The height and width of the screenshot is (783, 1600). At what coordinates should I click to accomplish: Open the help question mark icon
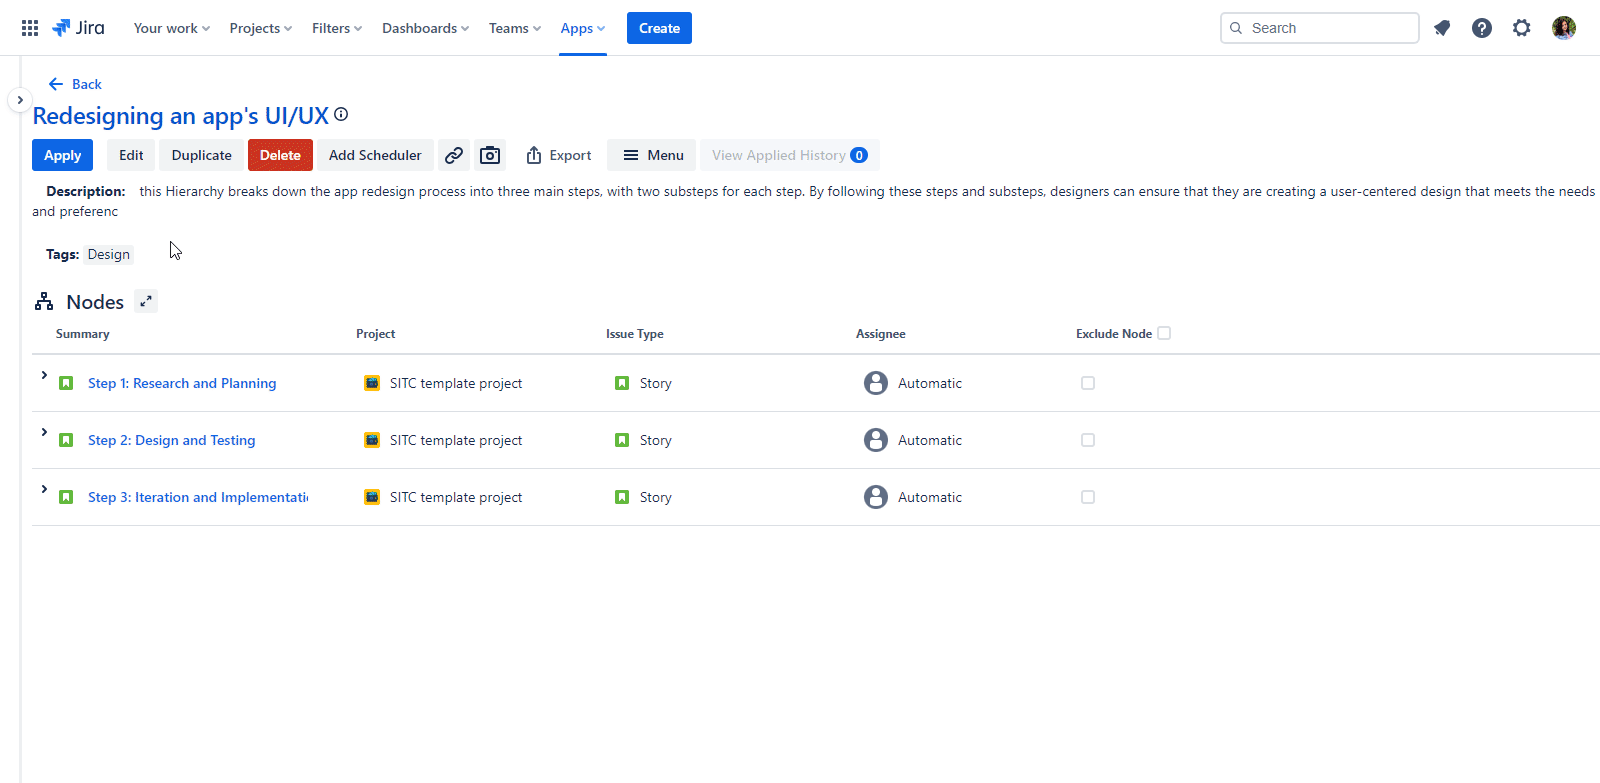1481,28
